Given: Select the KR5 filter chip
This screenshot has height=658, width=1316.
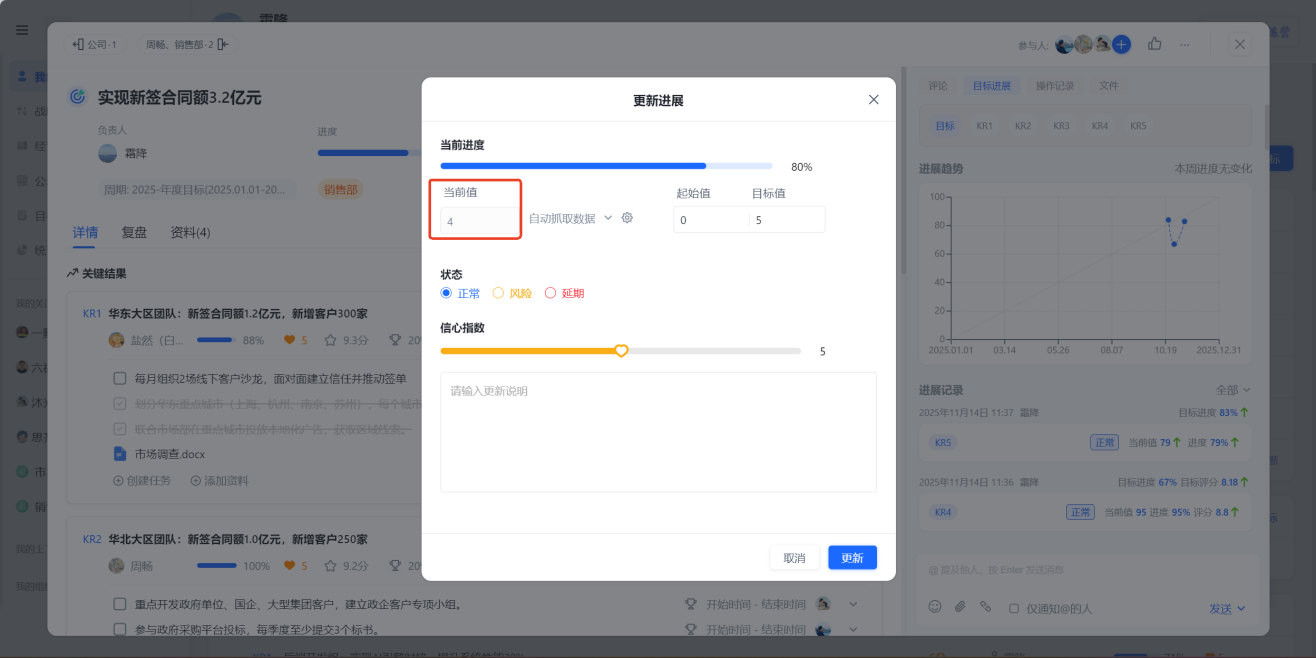Looking at the screenshot, I should tap(1138, 126).
